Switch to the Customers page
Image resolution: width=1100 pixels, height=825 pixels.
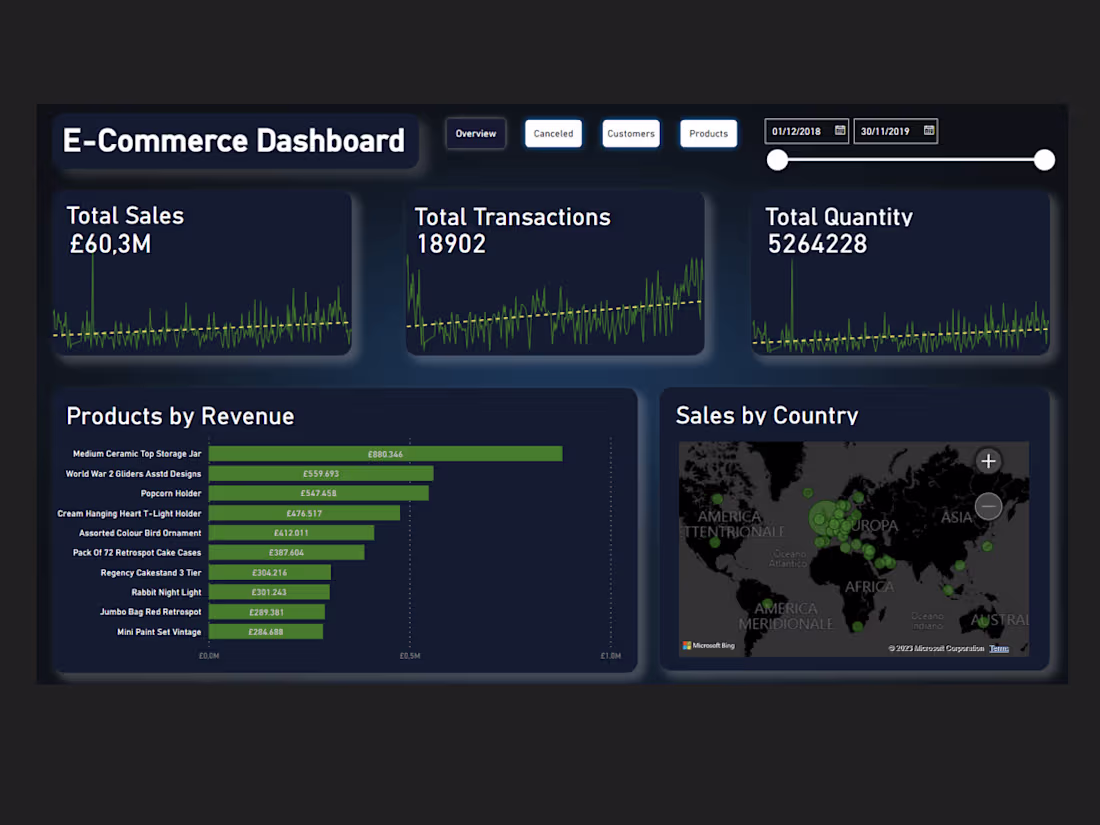pyautogui.click(x=631, y=133)
